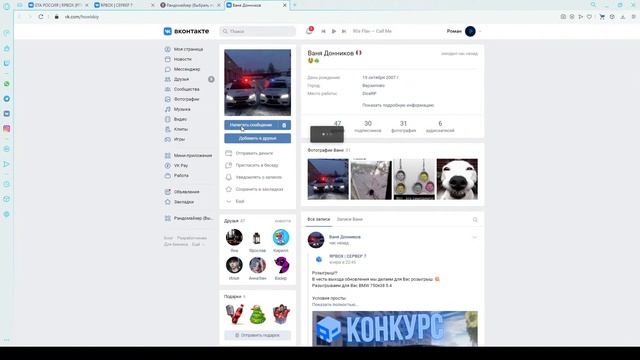Click gift icon beside the message button

tap(284, 125)
